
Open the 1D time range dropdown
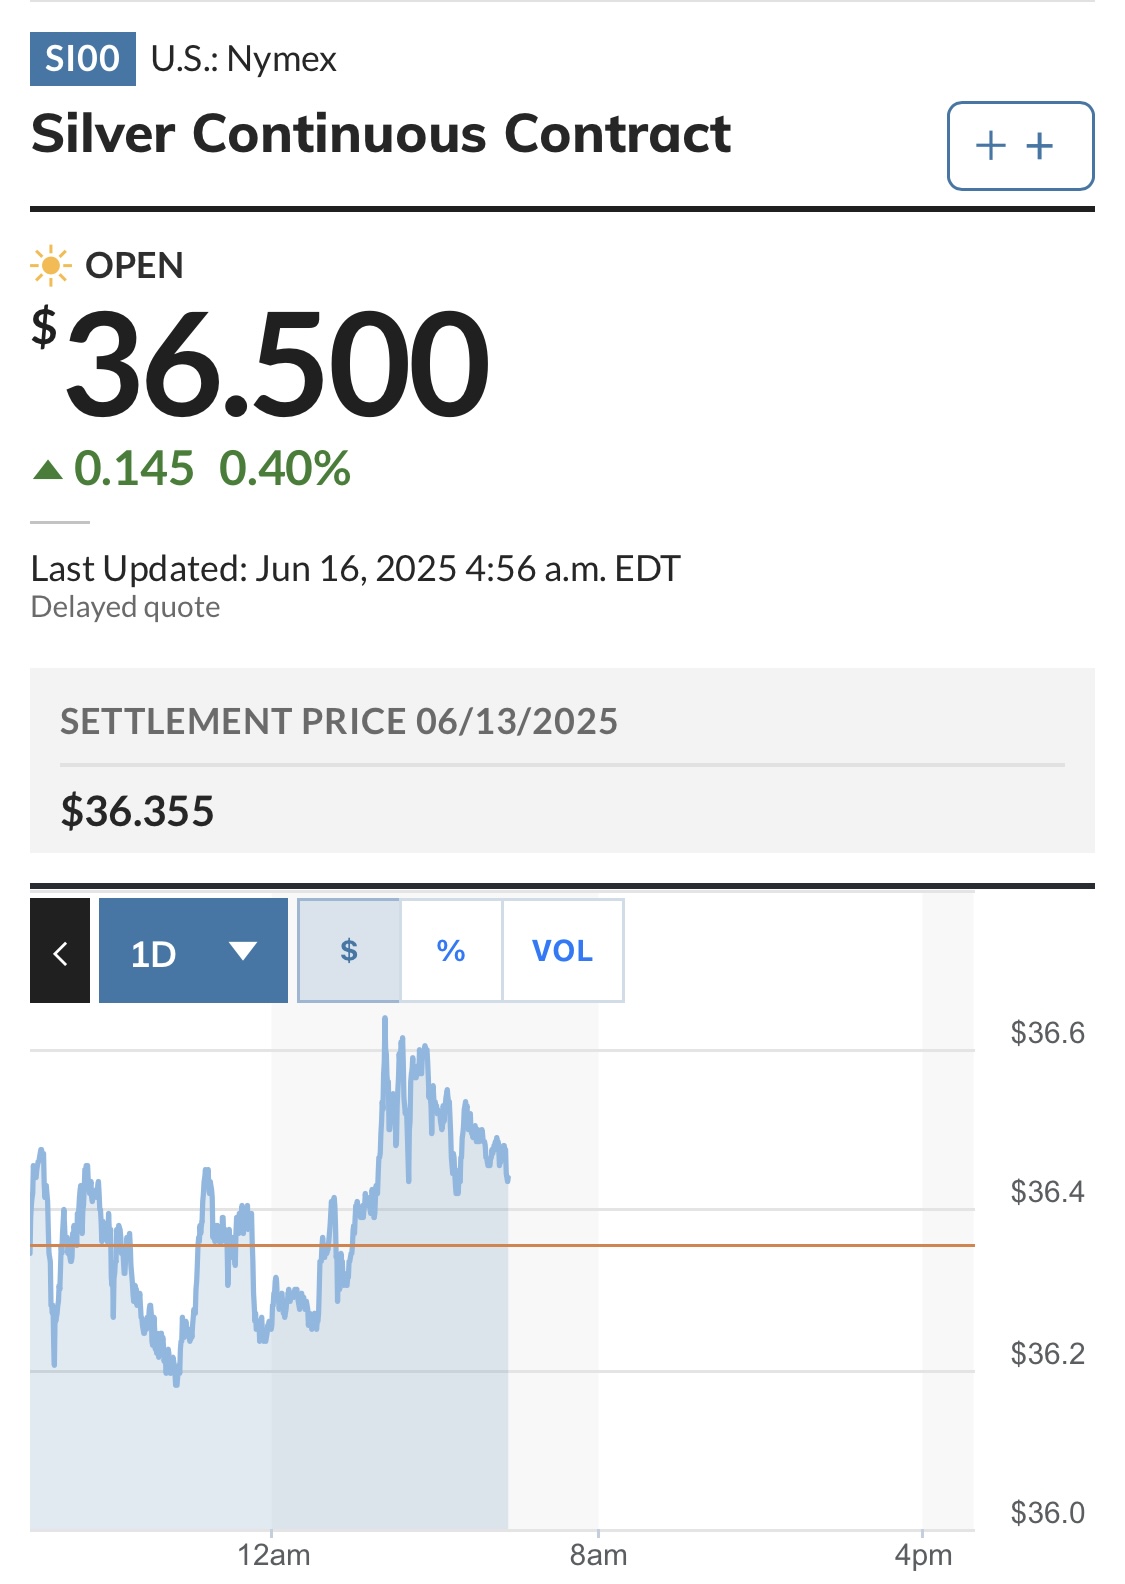click(193, 950)
